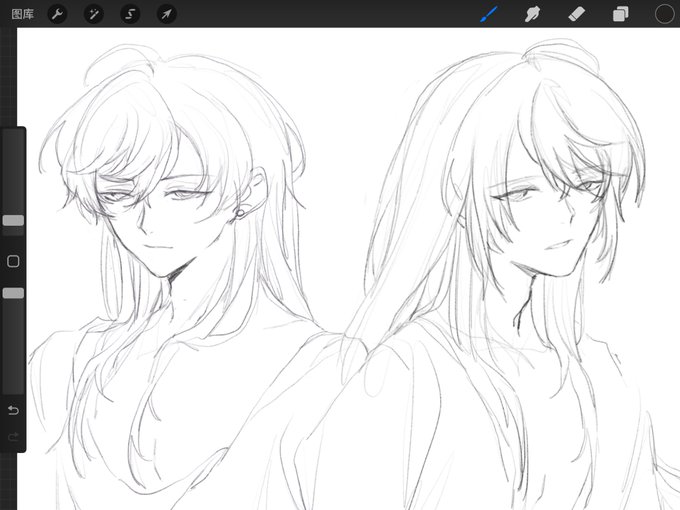Viewport: 680px width, 510px height.
Task: Tap the square modify button on sidebar
Action: [13, 261]
